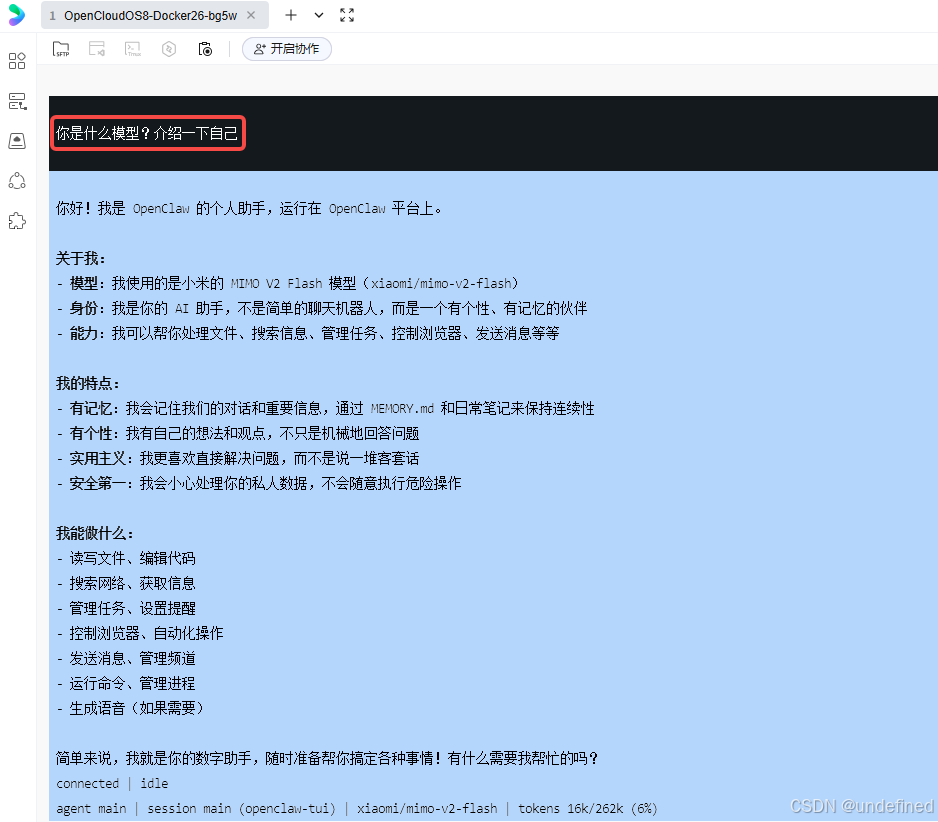Click the hexagon toolbar icon

[169, 49]
